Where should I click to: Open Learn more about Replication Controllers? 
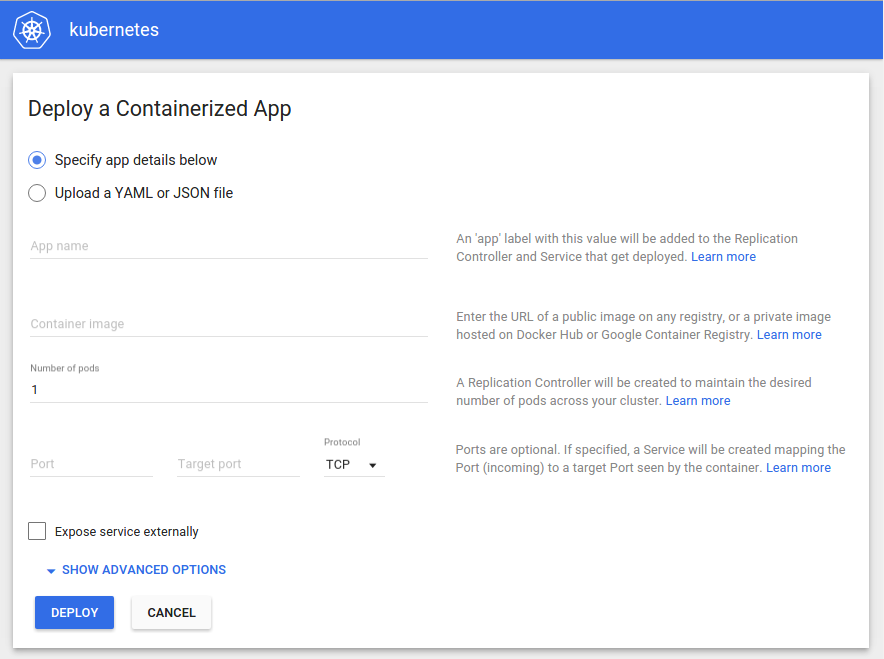click(x=698, y=400)
